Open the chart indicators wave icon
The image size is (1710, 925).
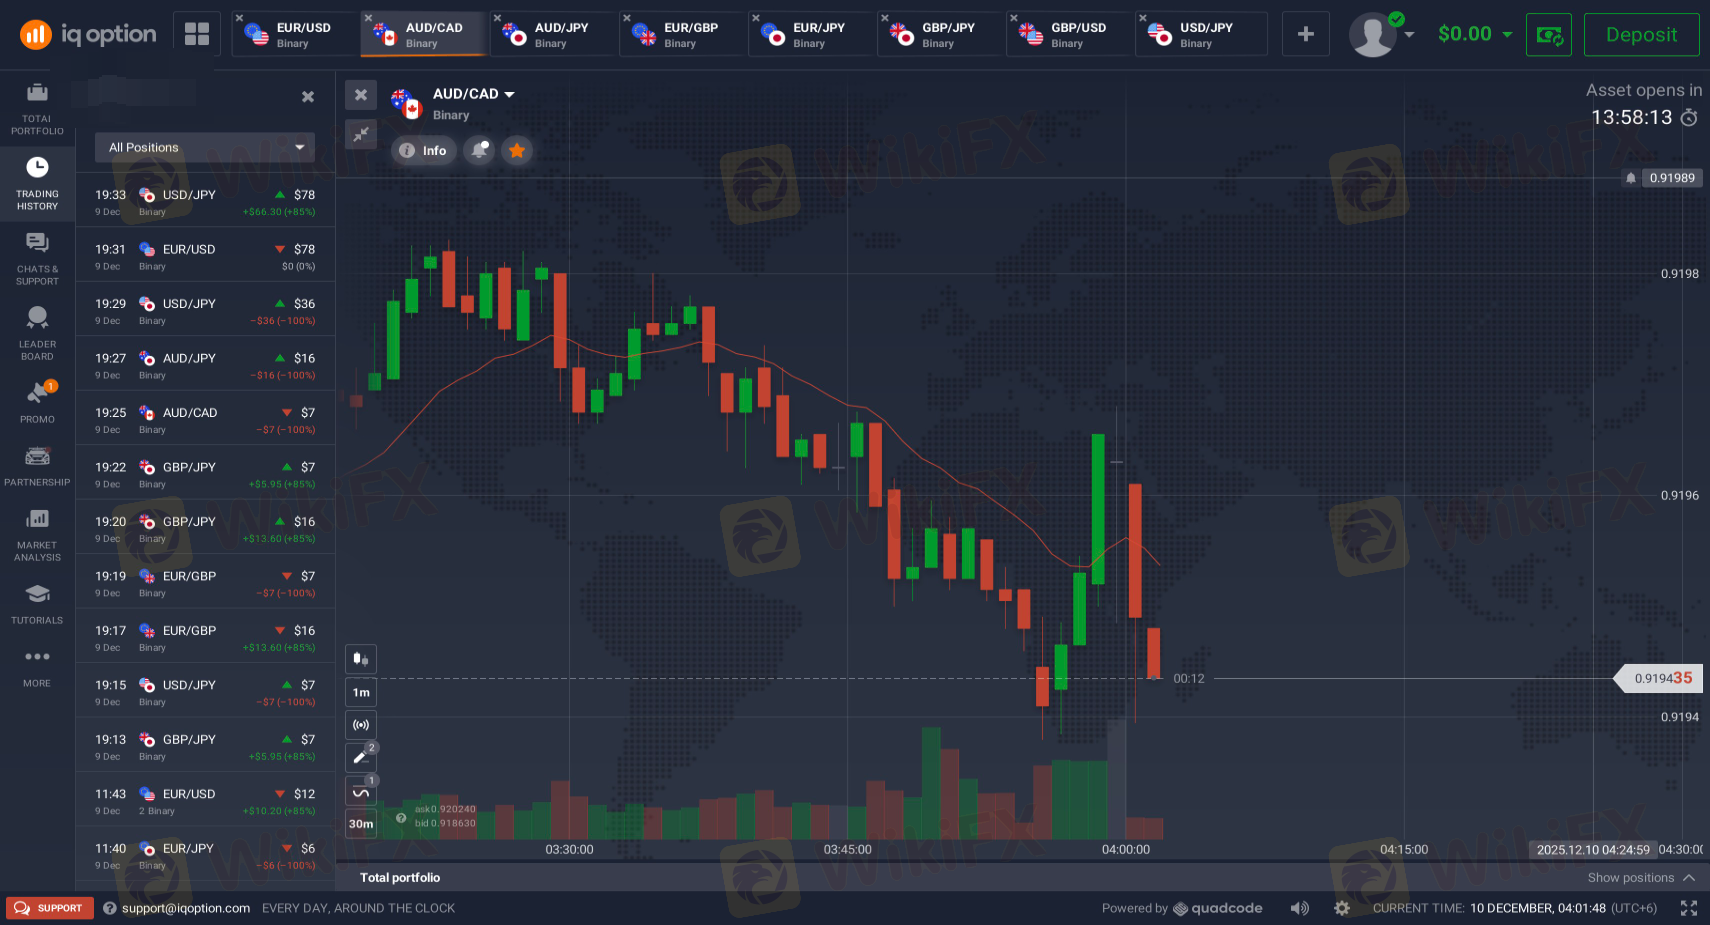click(361, 792)
